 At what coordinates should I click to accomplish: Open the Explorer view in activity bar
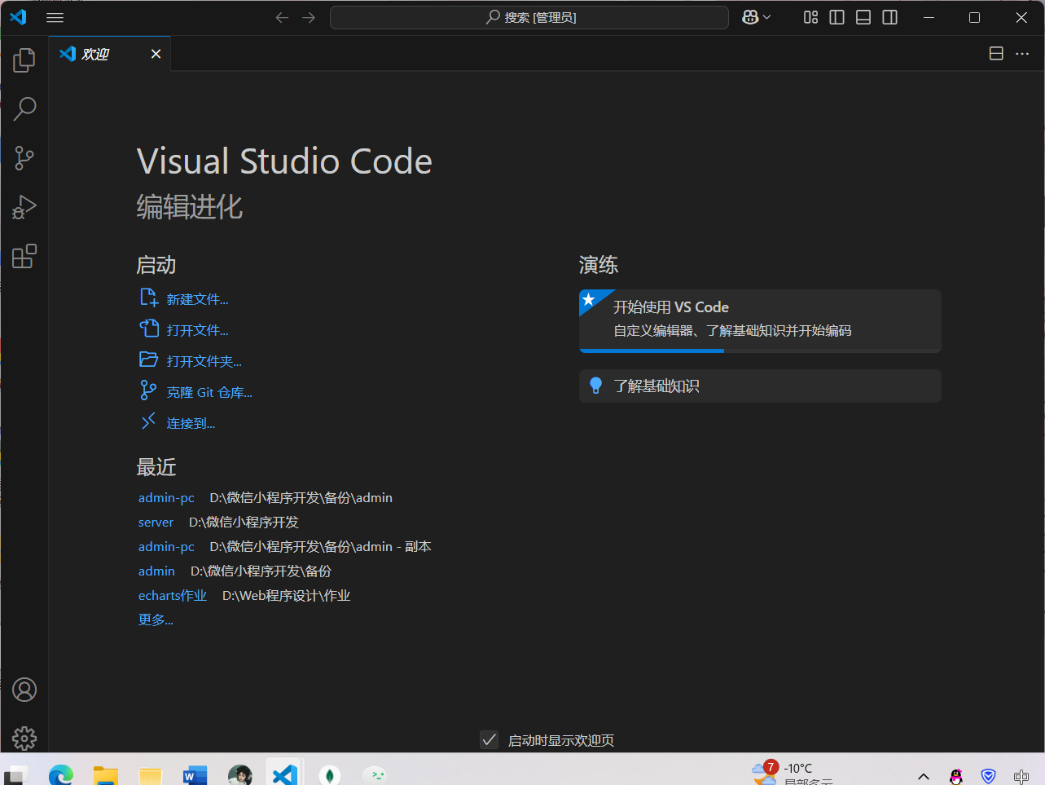(24, 61)
